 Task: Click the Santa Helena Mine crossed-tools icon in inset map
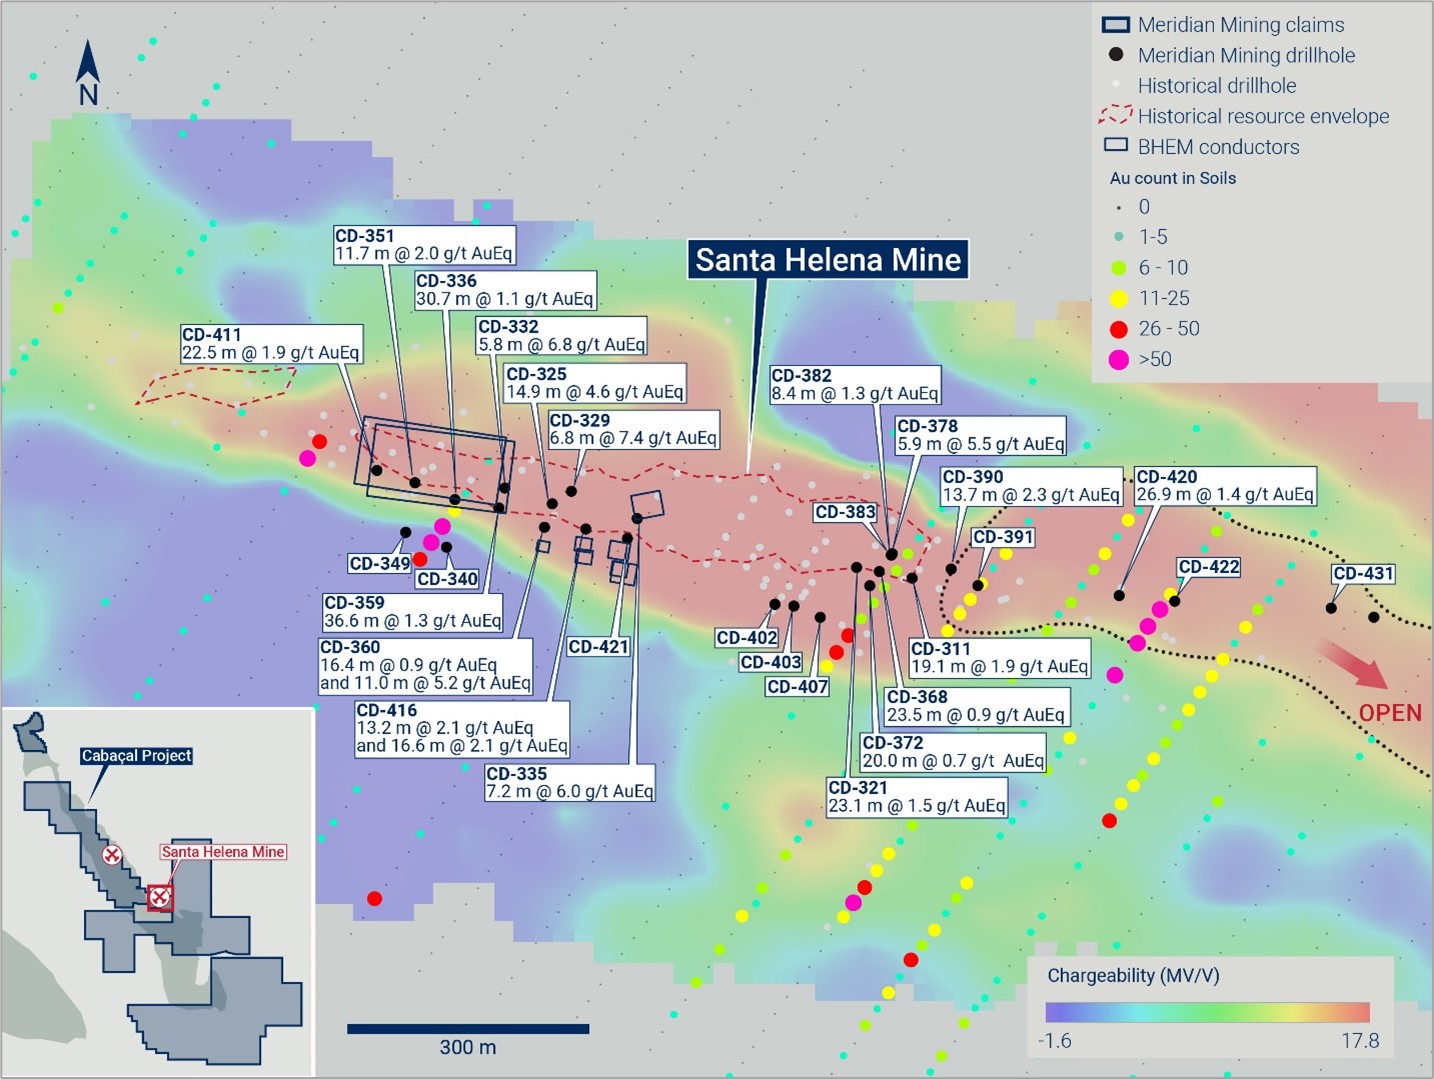pyautogui.click(x=159, y=897)
